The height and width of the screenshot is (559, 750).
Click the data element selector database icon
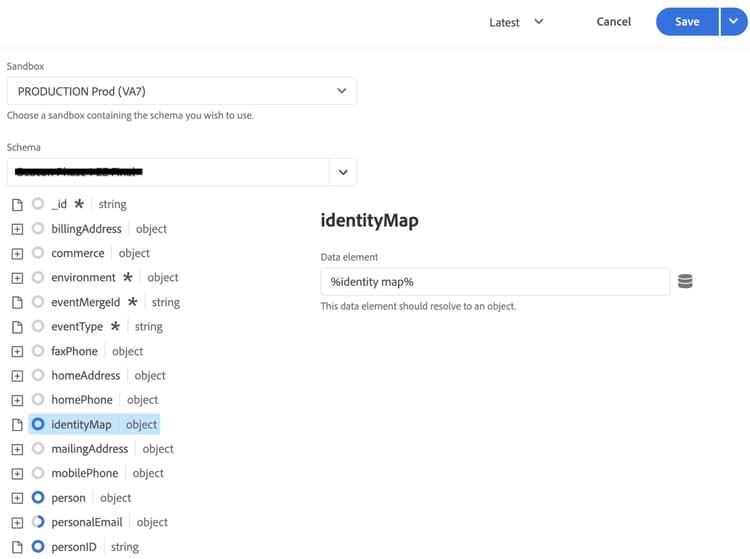[685, 281]
